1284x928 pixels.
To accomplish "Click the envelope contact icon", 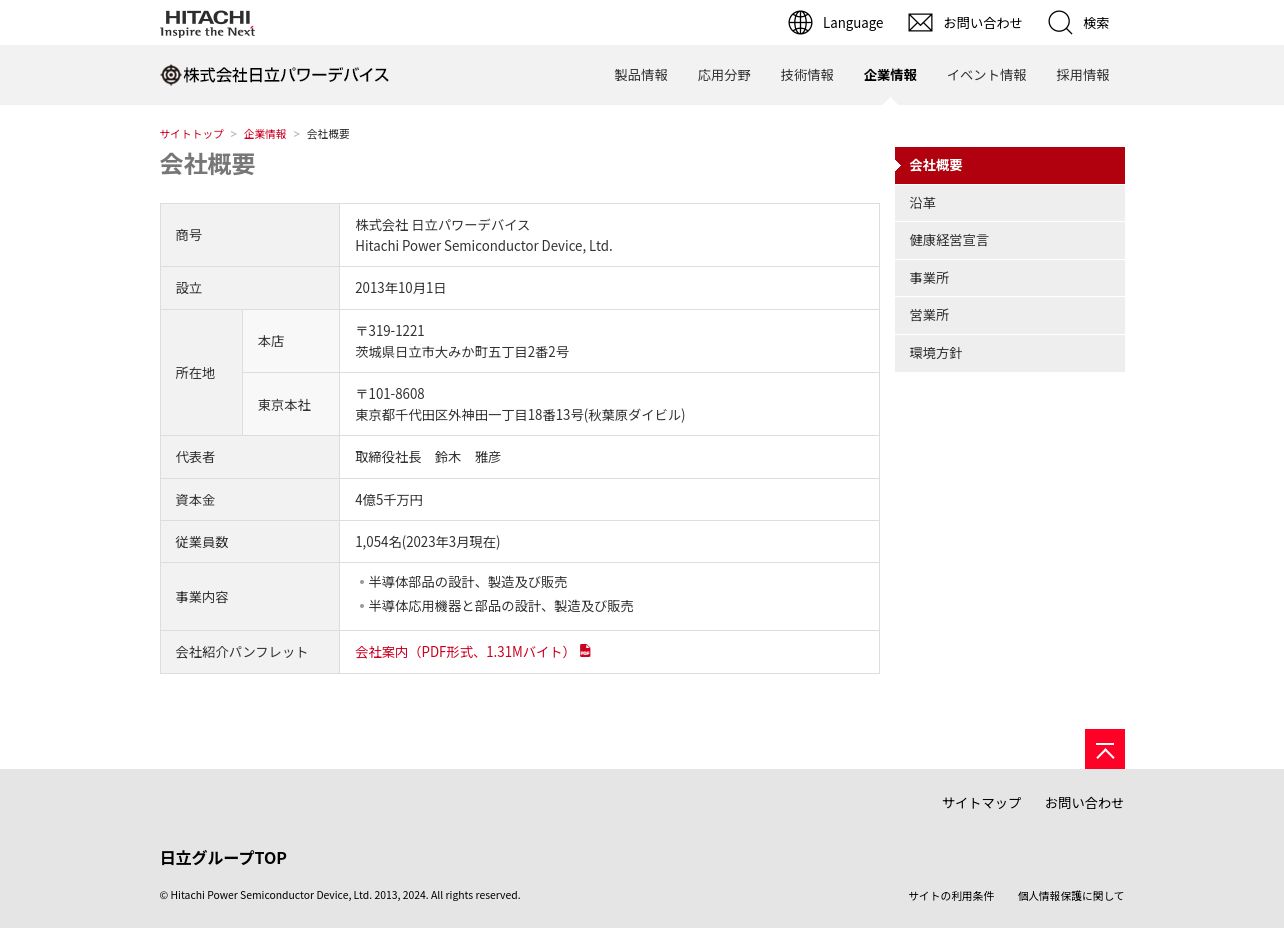I will 920,23.
